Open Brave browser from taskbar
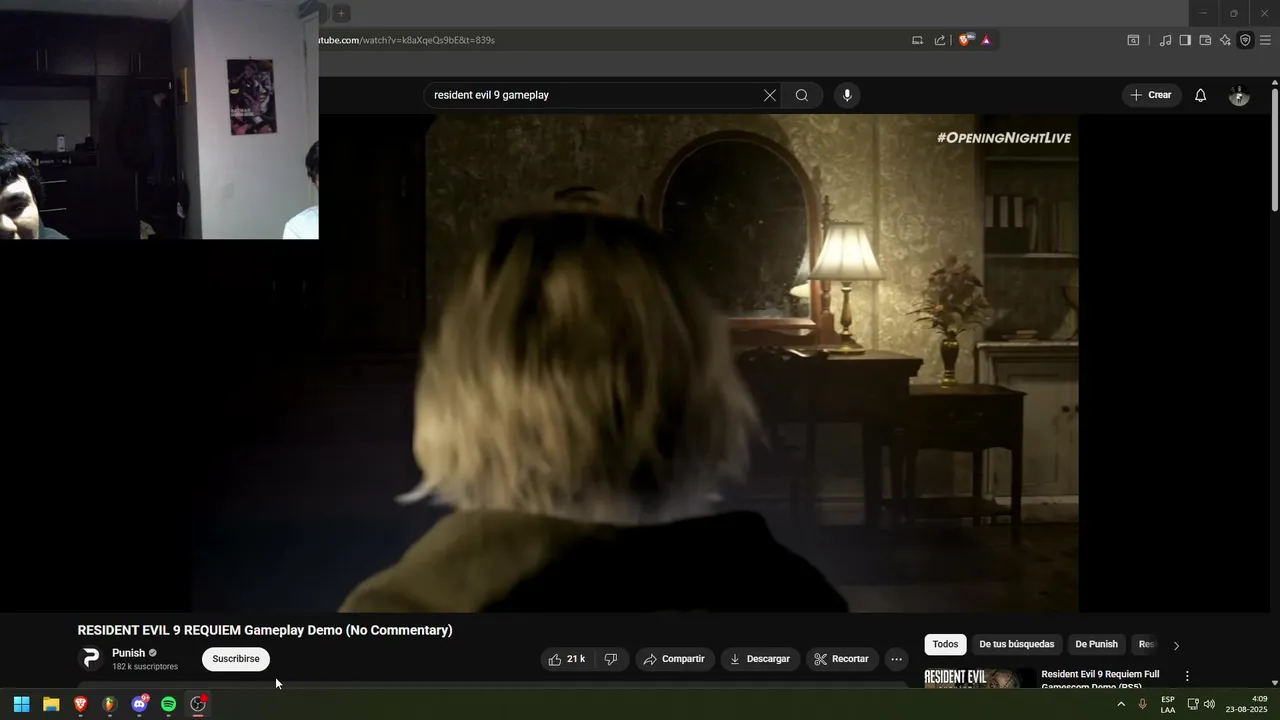Image resolution: width=1280 pixels, height=720 pixels. click(x=80, y=704)
